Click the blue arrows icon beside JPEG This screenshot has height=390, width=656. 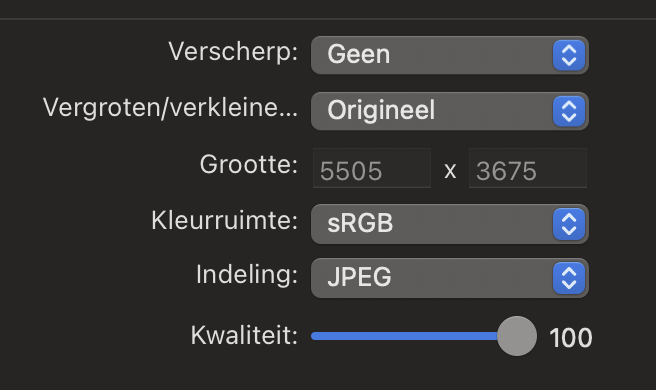(569, 278)
